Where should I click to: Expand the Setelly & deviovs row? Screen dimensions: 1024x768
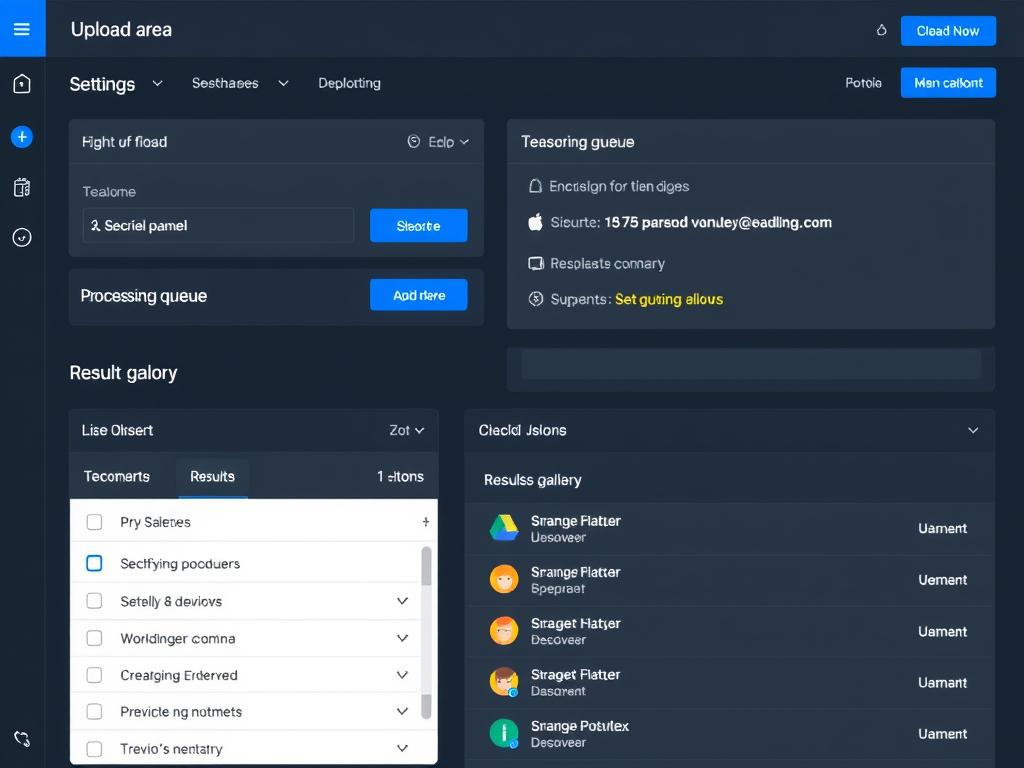(402, 601)
